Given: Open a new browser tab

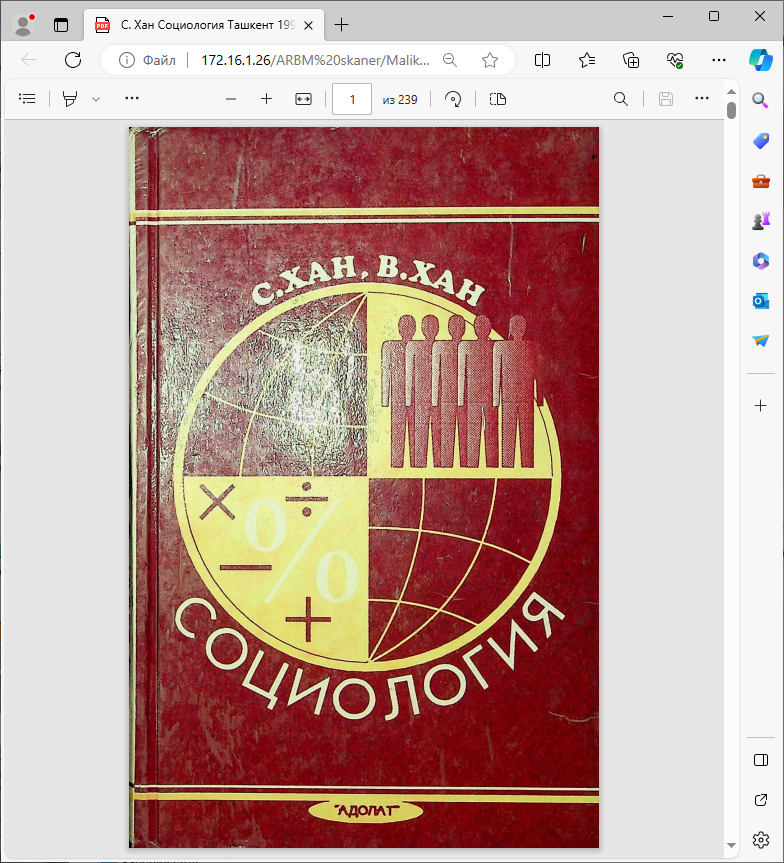Looking at the screenshot, I should click(341, 25).
